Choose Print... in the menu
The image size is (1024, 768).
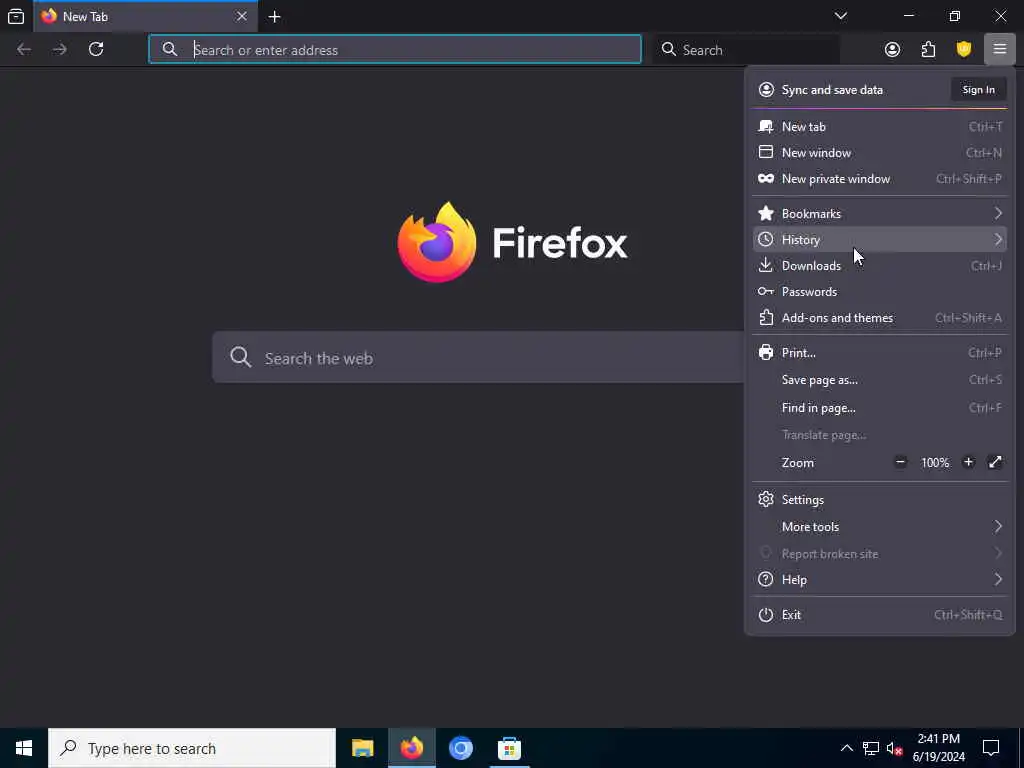(880, 353)
